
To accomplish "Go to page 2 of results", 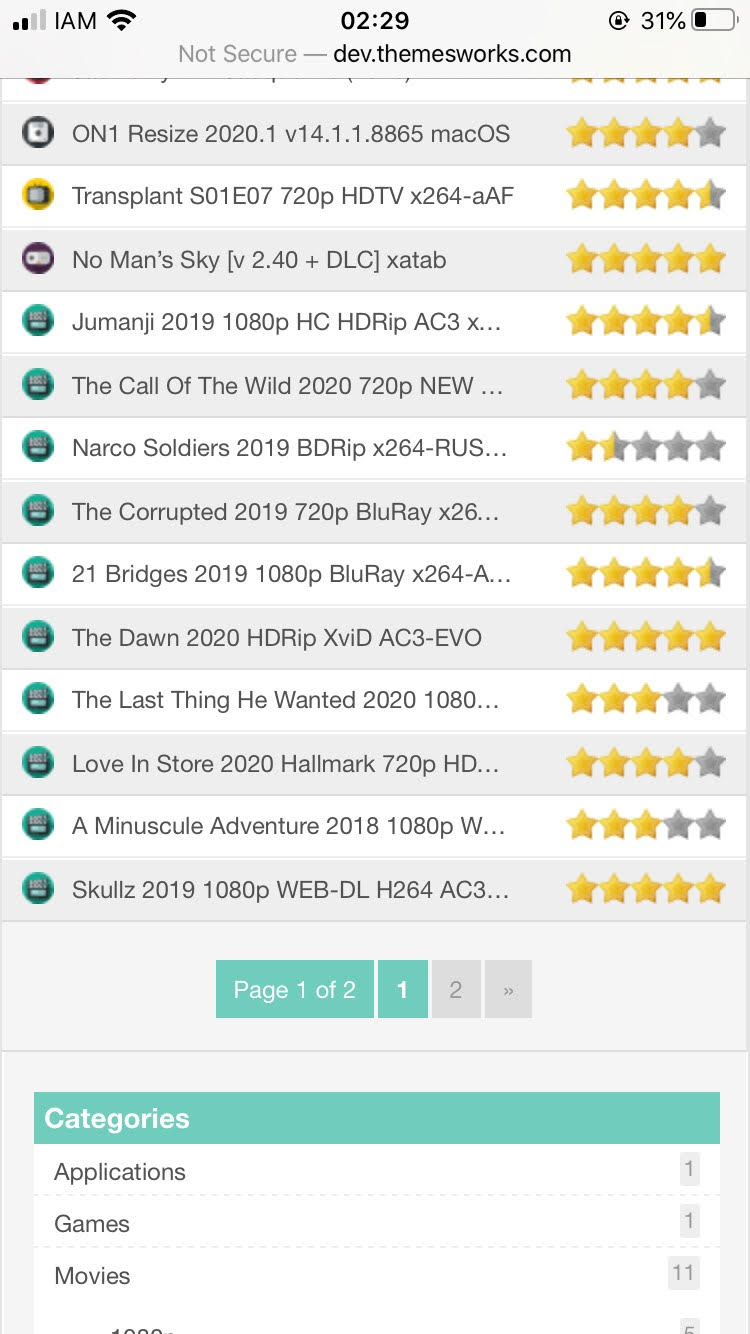I will pos(456,990).
